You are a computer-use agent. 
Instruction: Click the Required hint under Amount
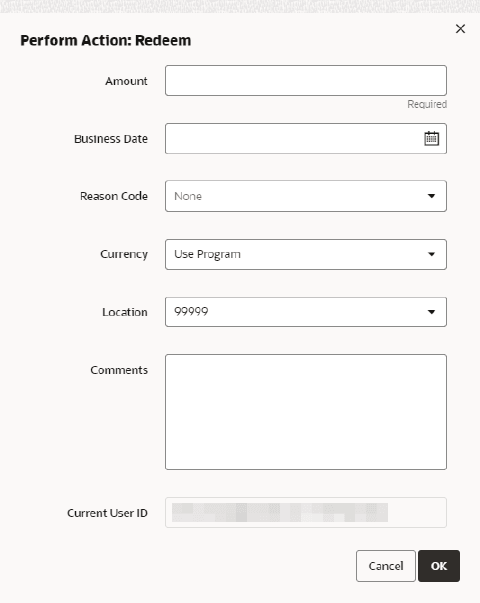pyautogui.click(x=427, y=104)
